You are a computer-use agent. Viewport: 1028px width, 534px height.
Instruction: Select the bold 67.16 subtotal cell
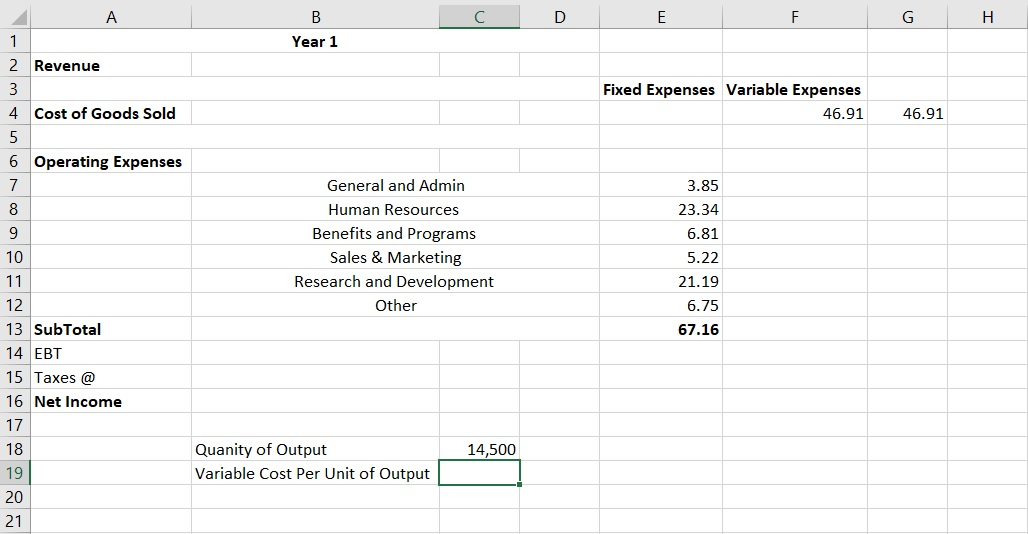click(x=661, y=329)
